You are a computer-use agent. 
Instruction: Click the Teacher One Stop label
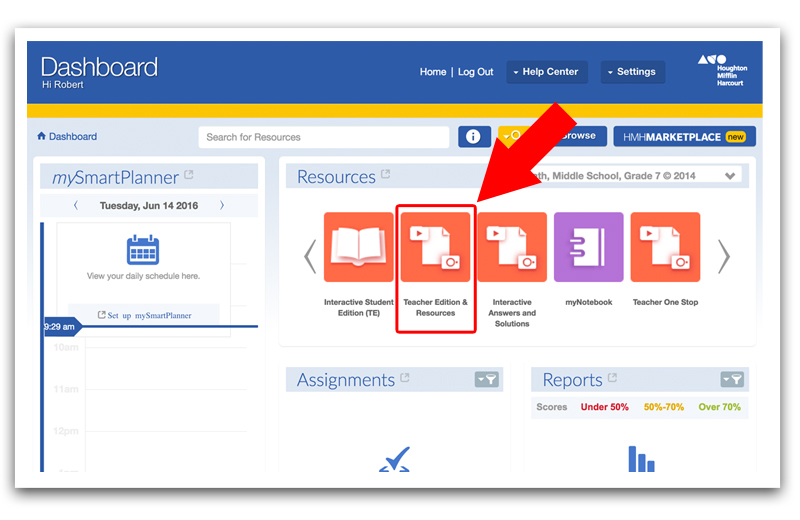(x=665, y=302)
